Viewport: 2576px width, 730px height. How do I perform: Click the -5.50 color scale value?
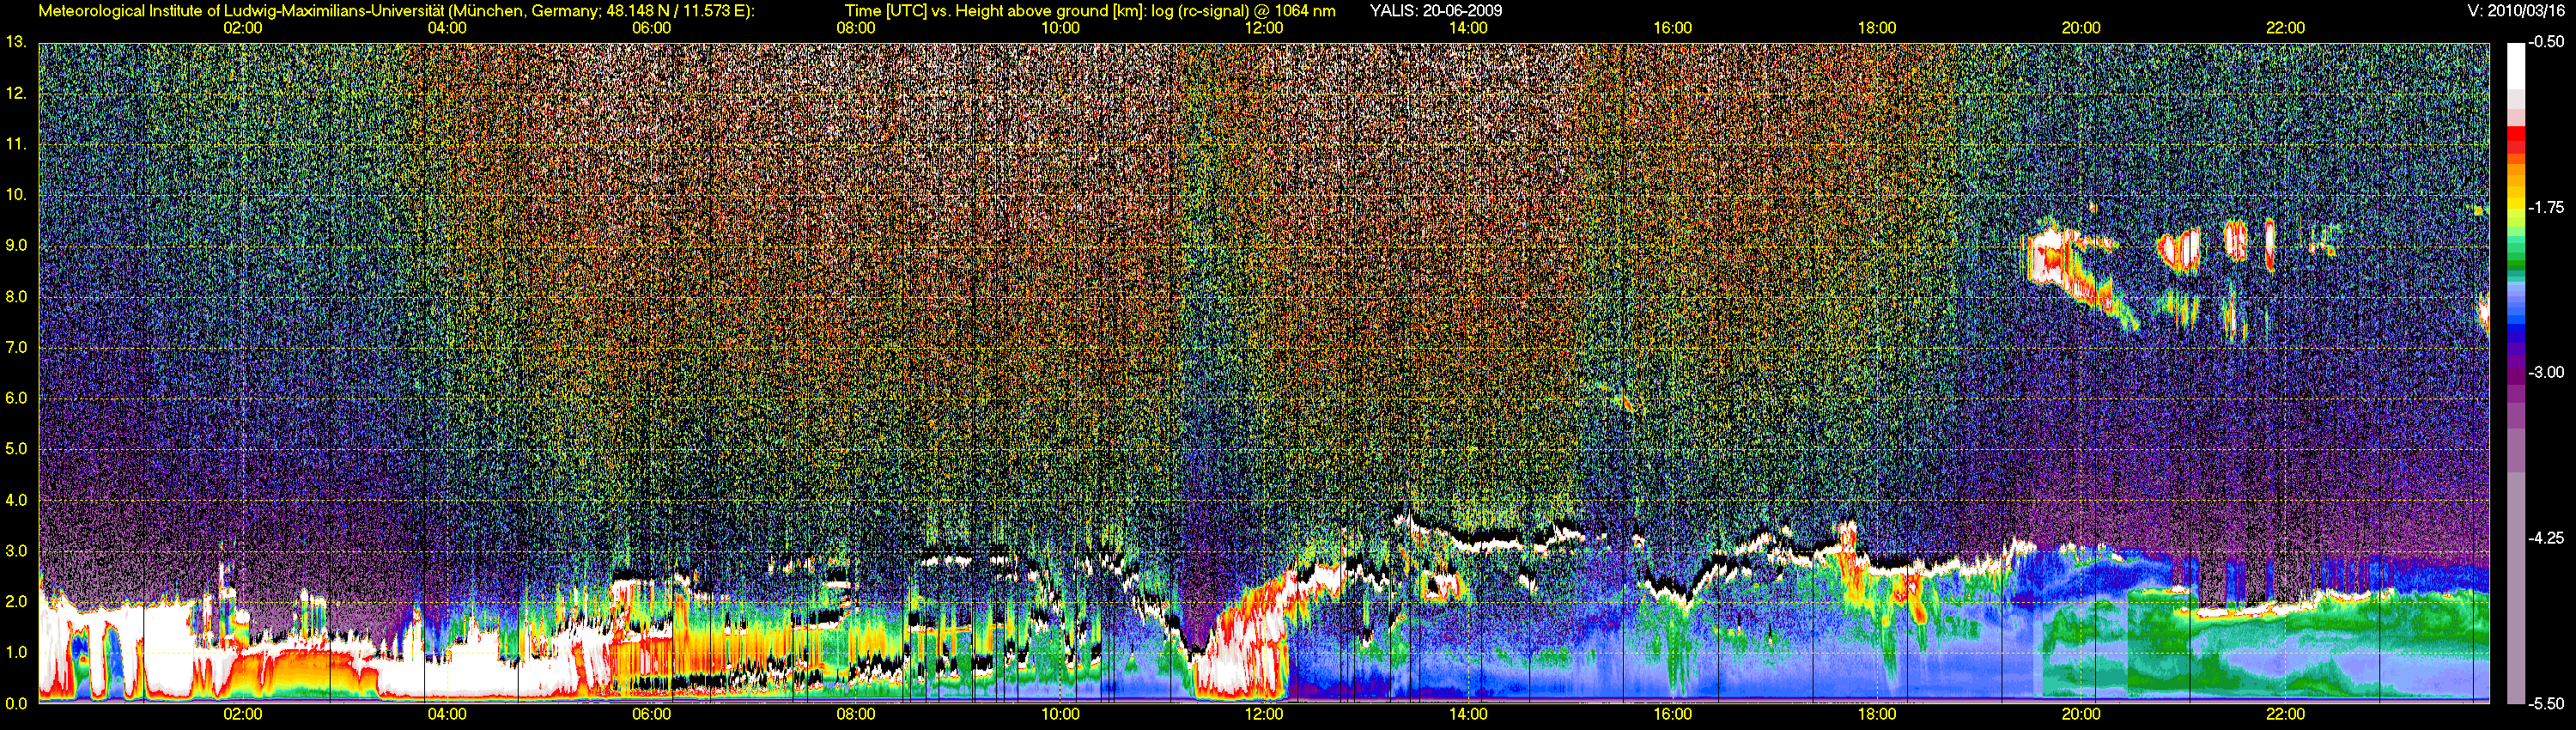coord(2546,703)
